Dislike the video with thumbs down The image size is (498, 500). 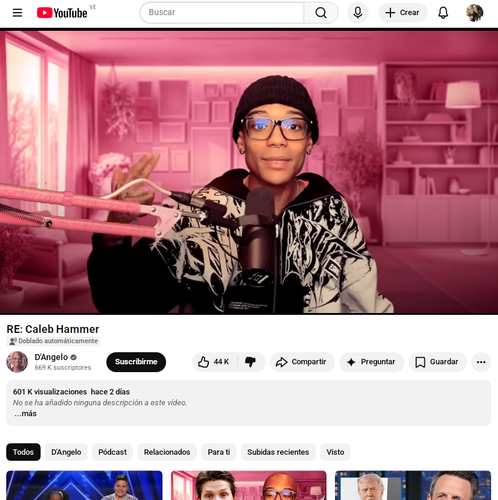(251, 362)
